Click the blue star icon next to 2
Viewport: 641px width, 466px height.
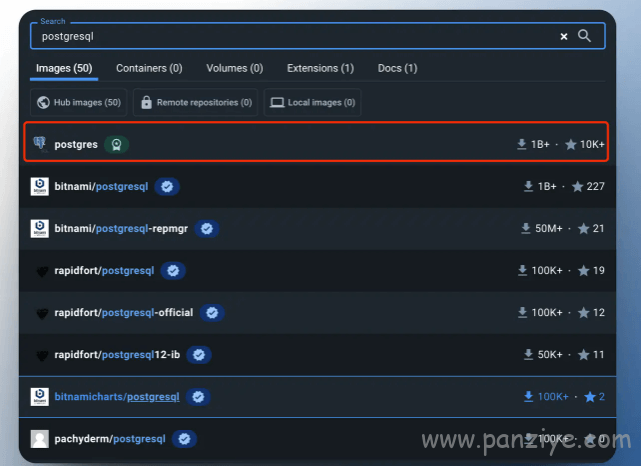[x=589, y=397]
